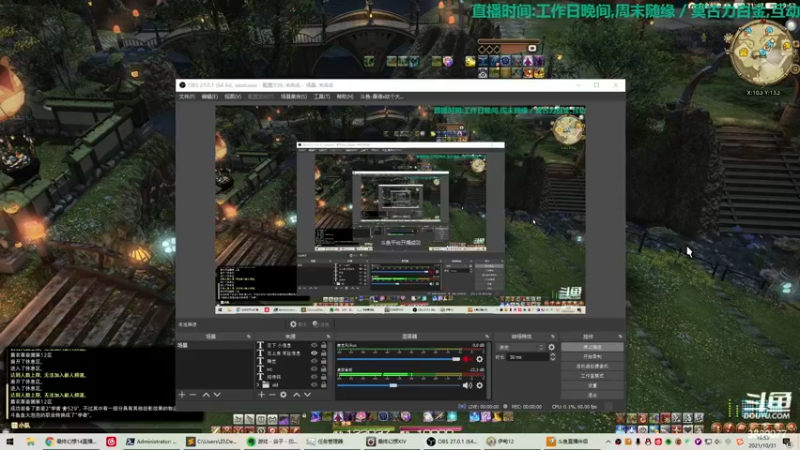
Task: Click the 停止推流 button
Action: click(592, 347)
